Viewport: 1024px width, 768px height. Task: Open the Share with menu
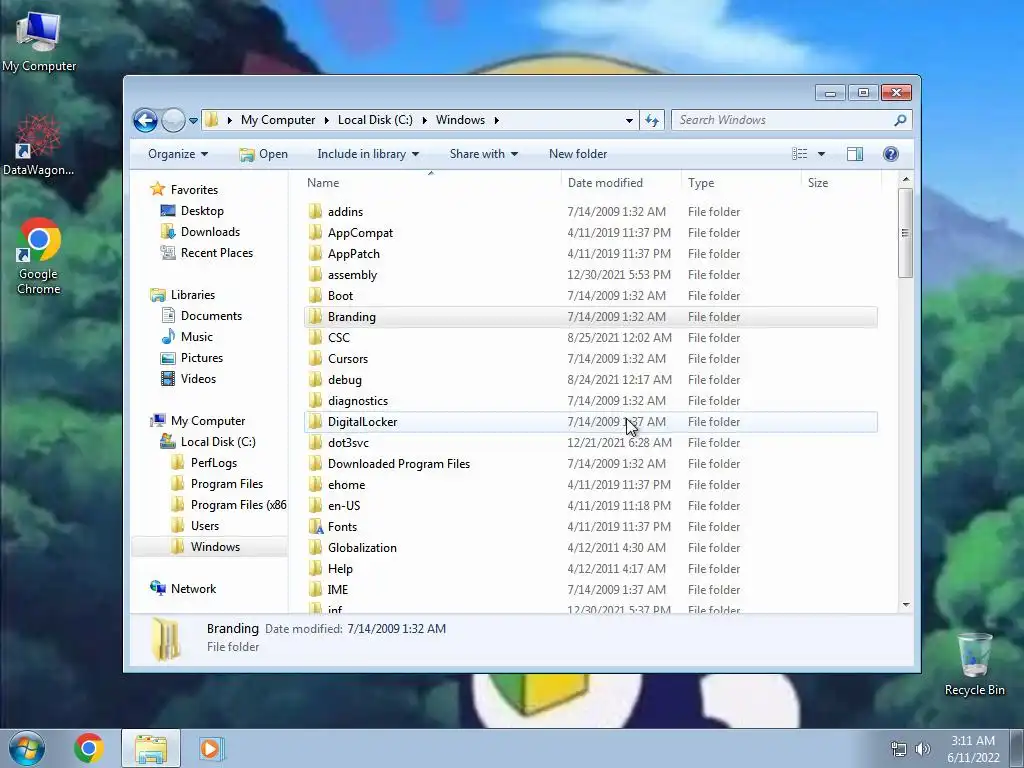483,154
